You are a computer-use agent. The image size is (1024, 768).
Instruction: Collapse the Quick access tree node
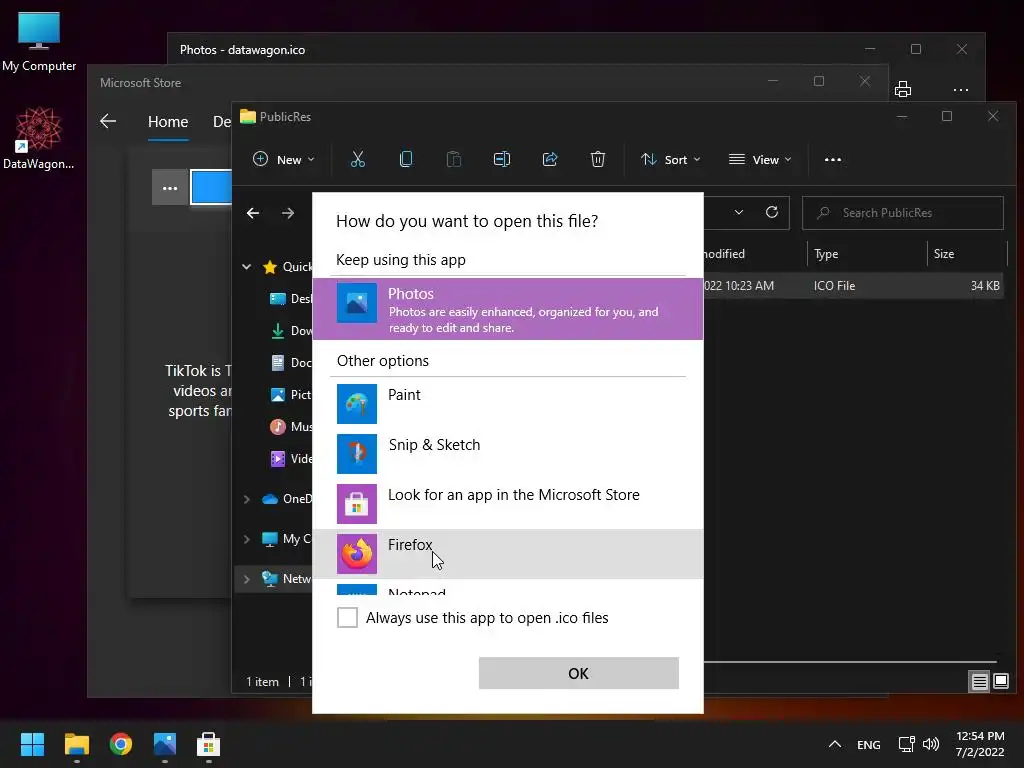pos(246,266)
